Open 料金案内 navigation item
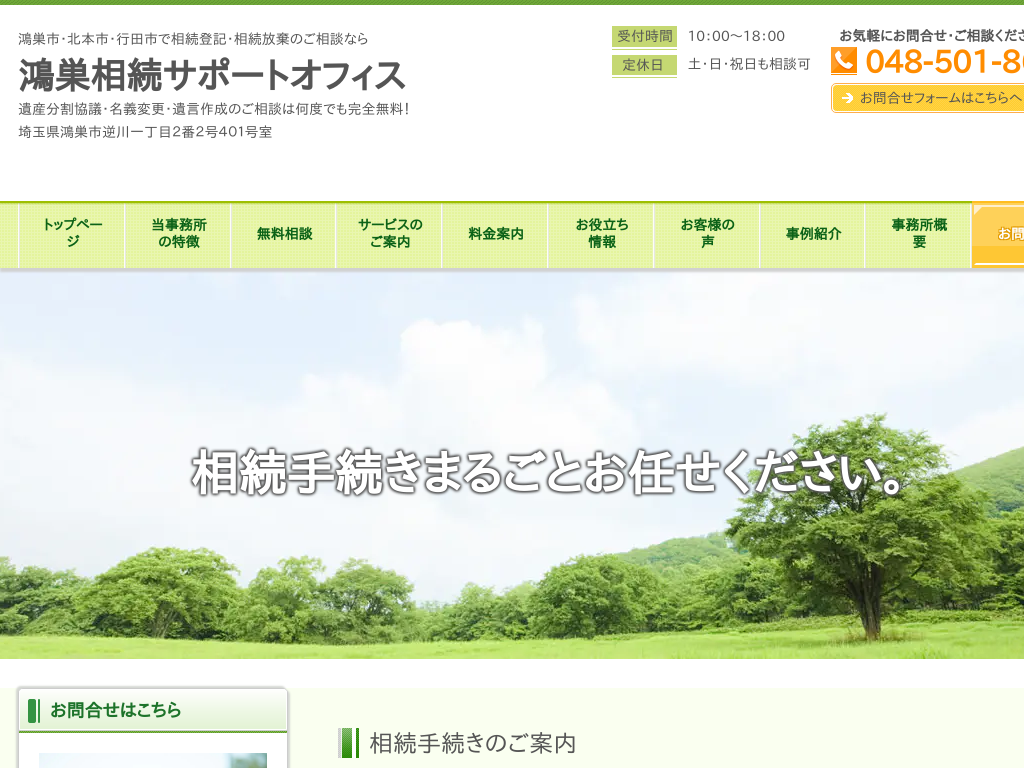Screen dimensions: 1024x768 click(x=495, y=234)
